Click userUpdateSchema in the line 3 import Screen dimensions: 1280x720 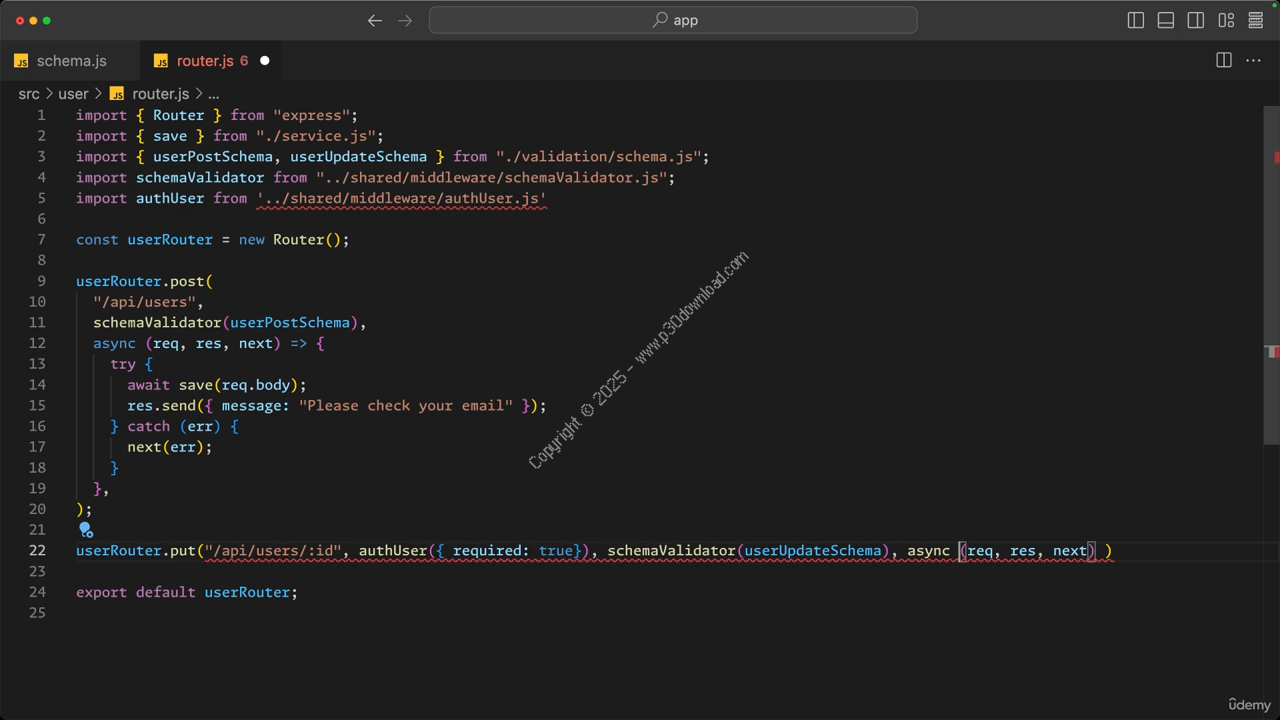(x=358, y=157)
